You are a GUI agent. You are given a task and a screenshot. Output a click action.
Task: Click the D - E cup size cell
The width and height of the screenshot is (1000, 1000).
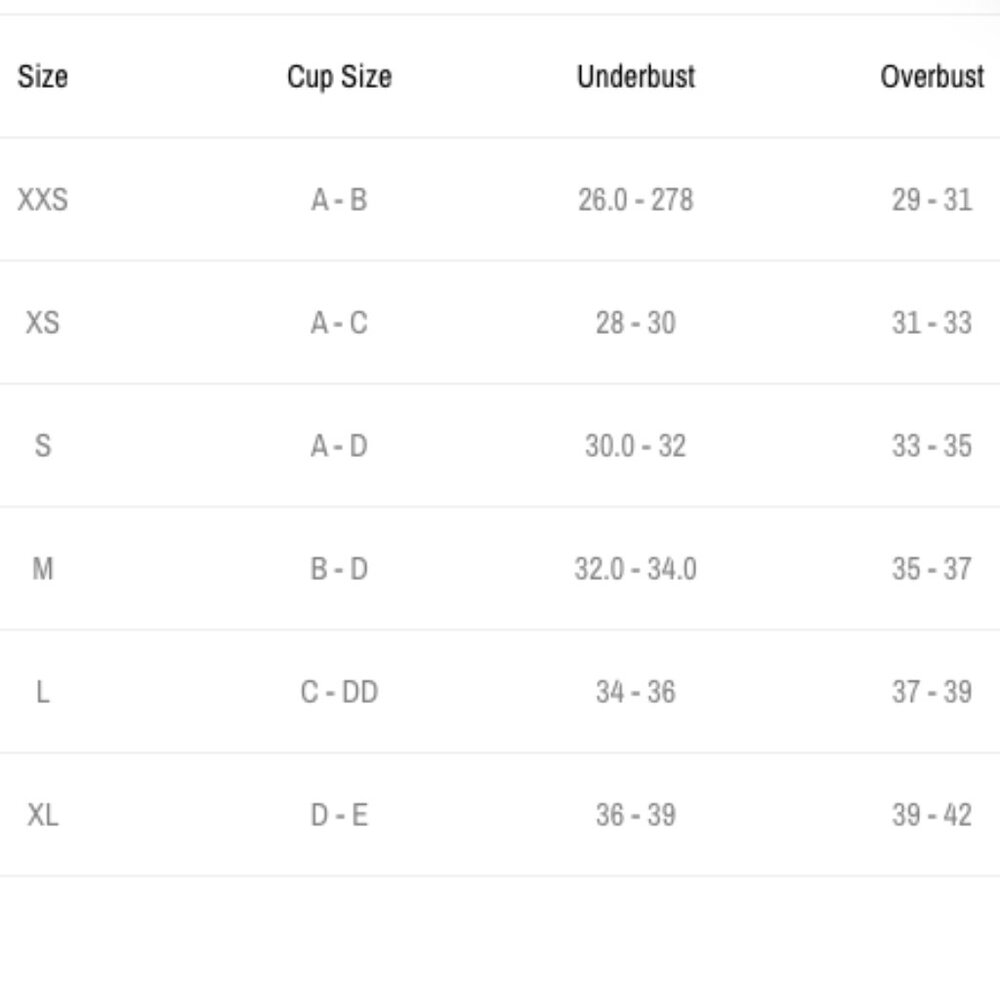[339, 815]
